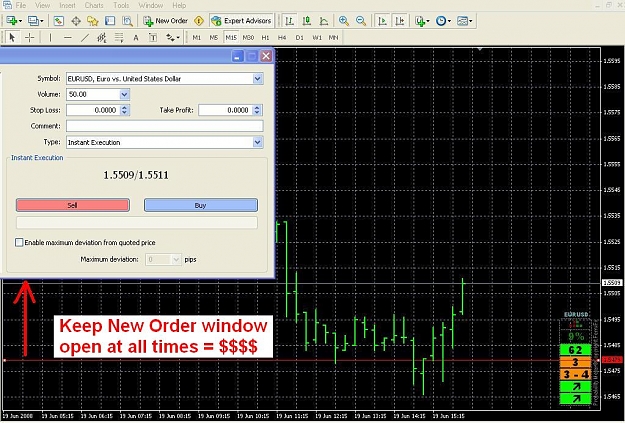This screenshot has width=625, height=423.
Task: Switch to W1 timeframe
Action: pos(317,37)
